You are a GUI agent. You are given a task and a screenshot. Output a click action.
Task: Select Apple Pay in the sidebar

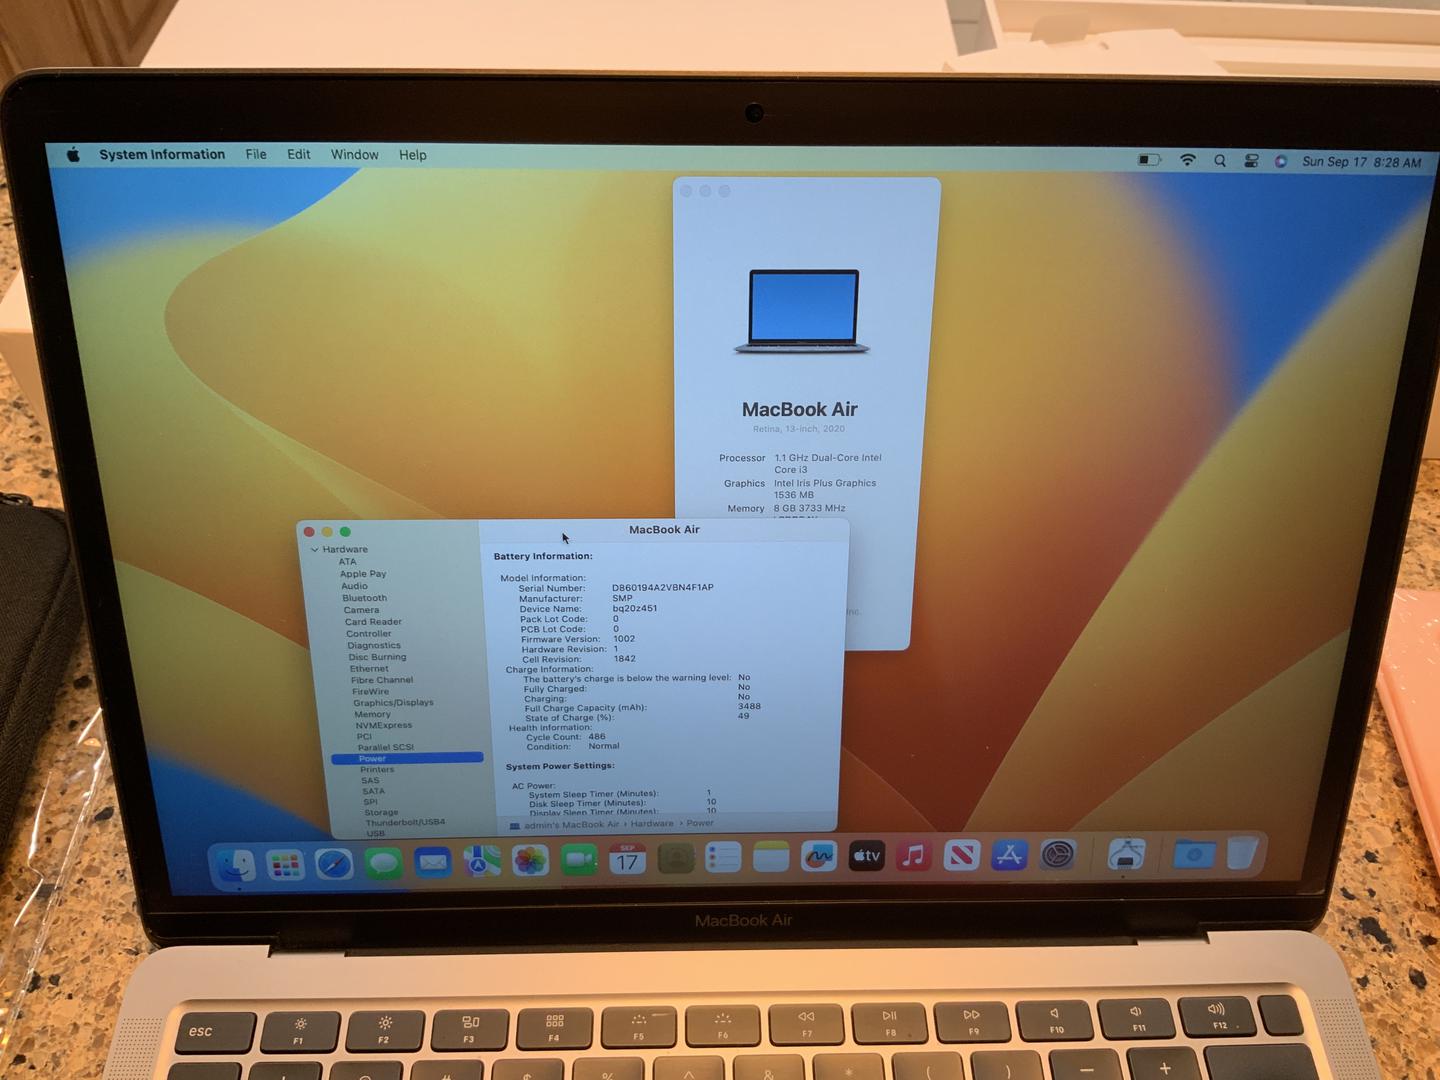[x=363, y=574]
